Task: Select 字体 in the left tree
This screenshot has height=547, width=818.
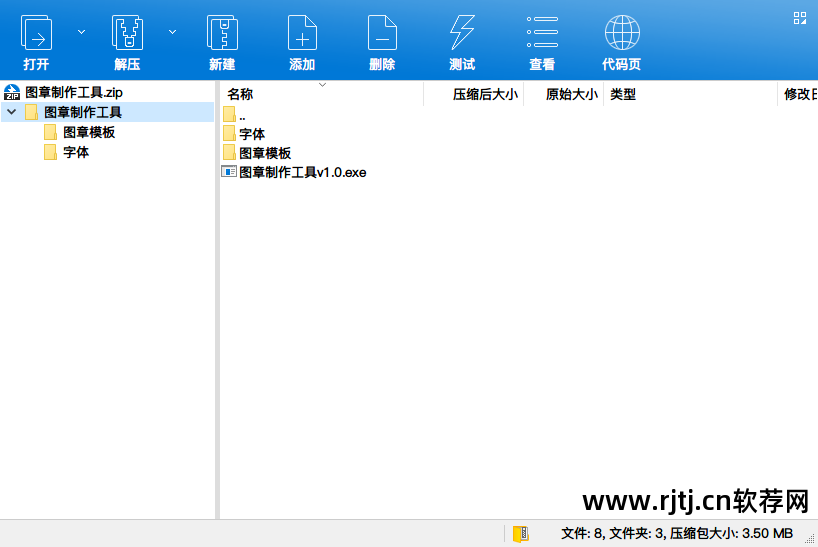Action: point(76,152)
